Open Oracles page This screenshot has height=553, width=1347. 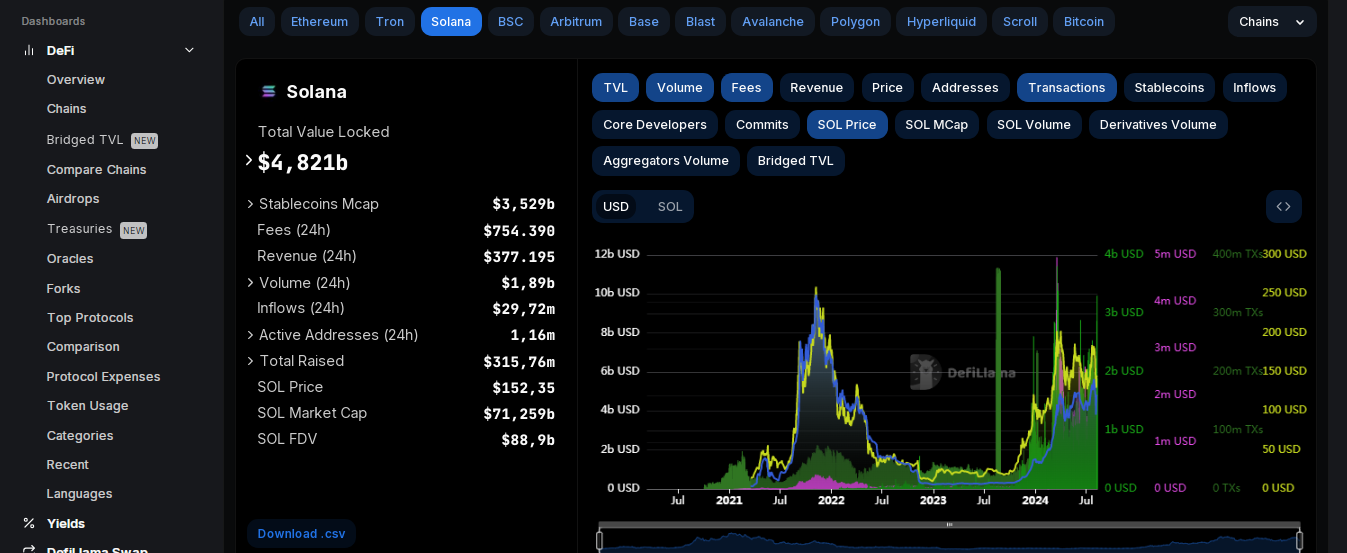[x=70, y=259]
